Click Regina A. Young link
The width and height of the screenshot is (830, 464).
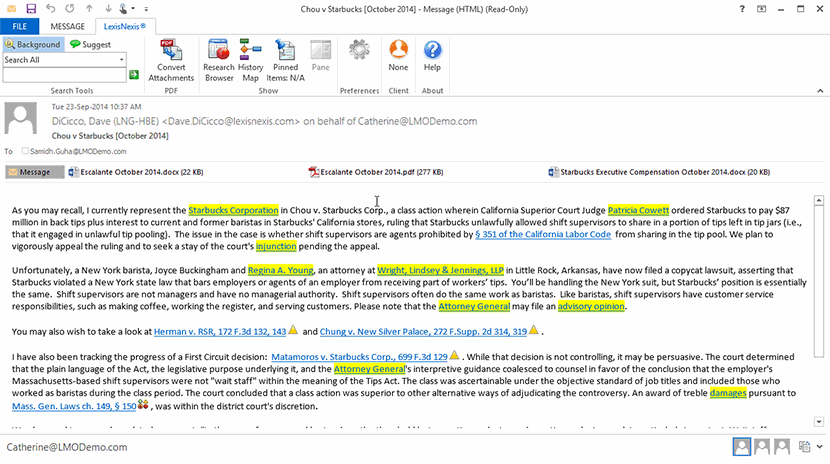[x=281, y=270]
